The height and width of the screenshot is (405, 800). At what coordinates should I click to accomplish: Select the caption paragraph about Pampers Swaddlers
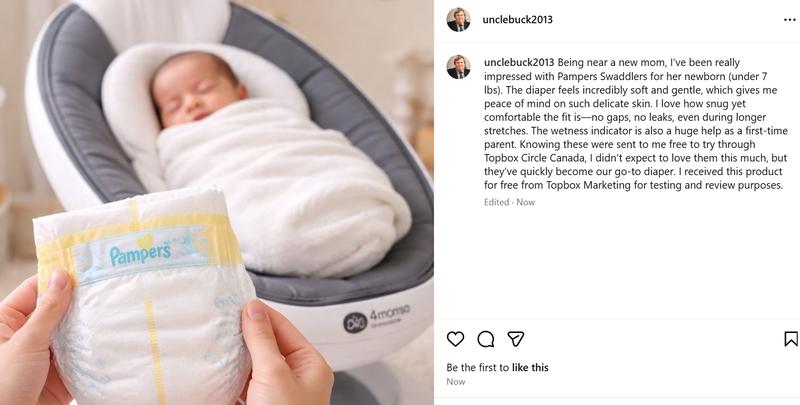635,124
